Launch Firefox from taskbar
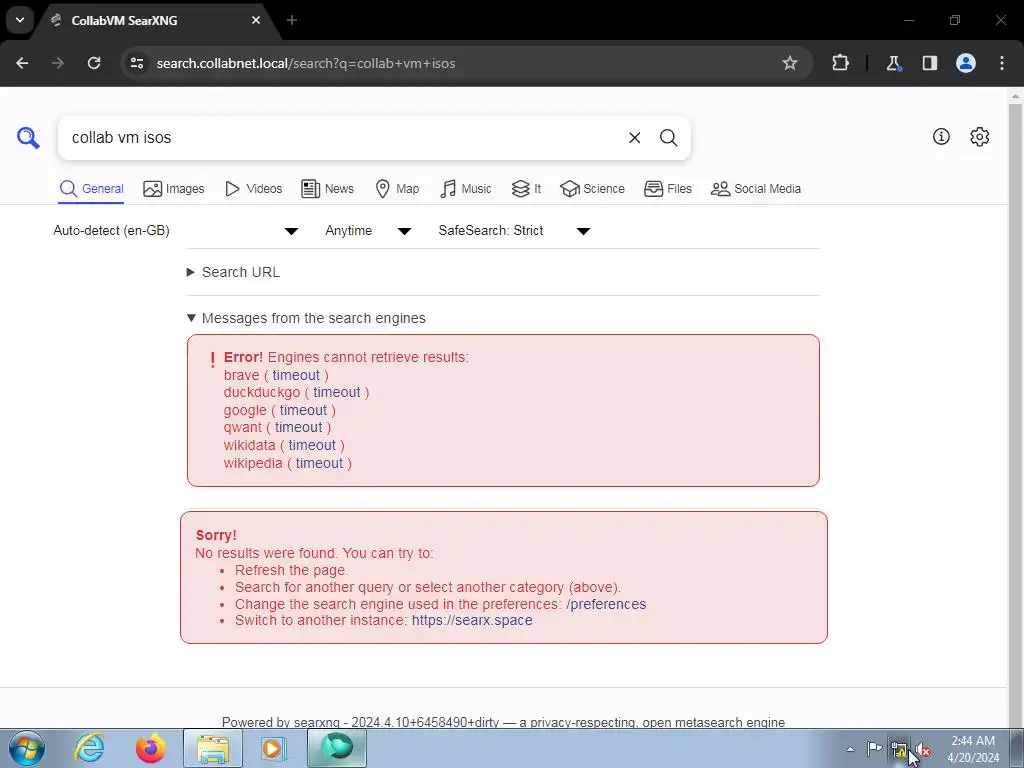 click(x=151, y=748)
